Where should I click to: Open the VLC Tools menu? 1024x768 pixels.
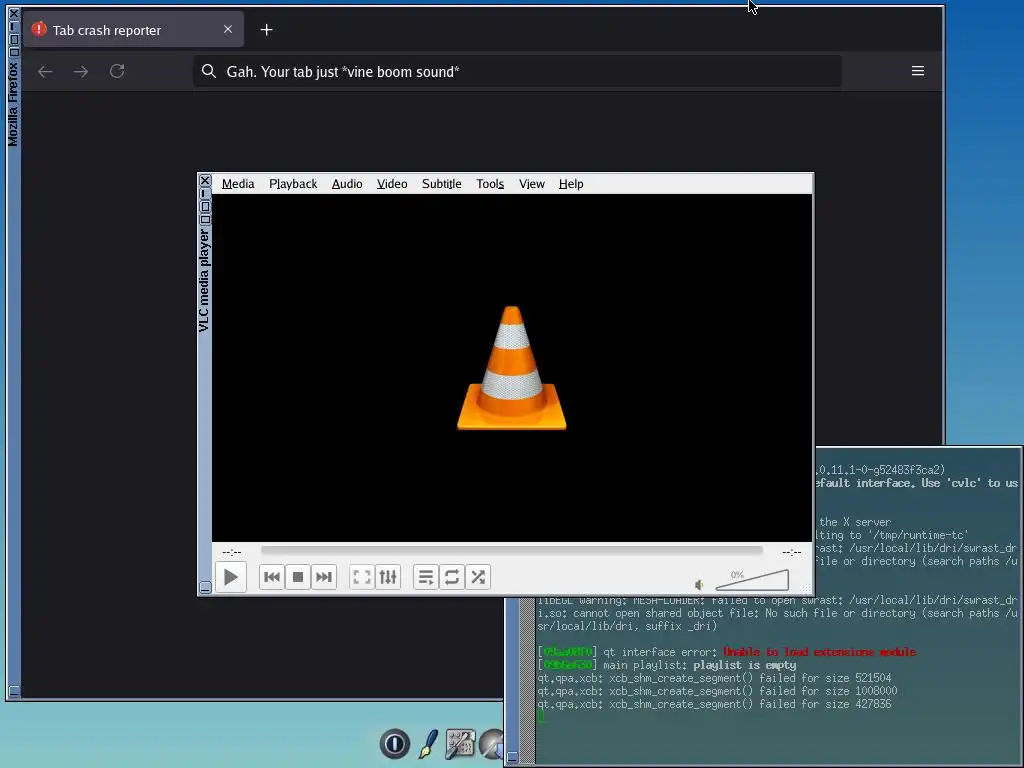click(x=490, y=184)
